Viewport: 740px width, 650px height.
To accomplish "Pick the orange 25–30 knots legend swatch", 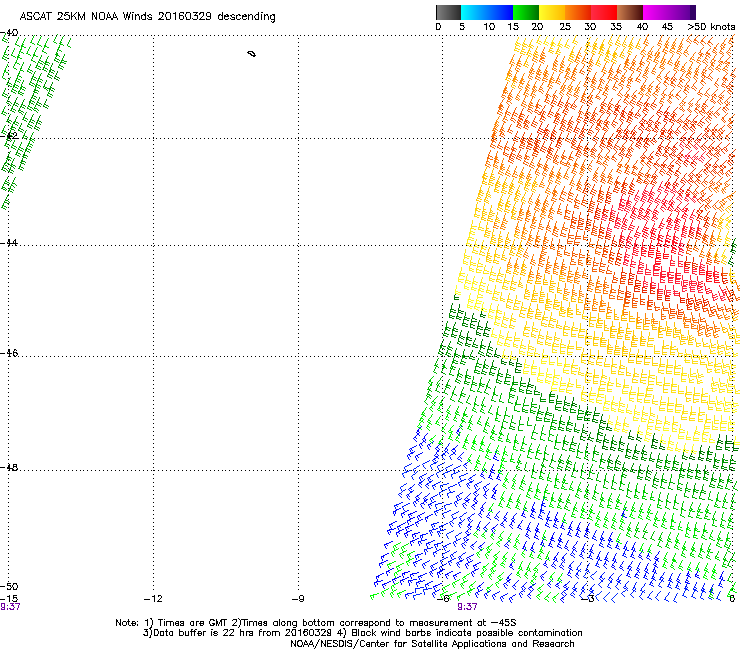I will pos(578,12).
